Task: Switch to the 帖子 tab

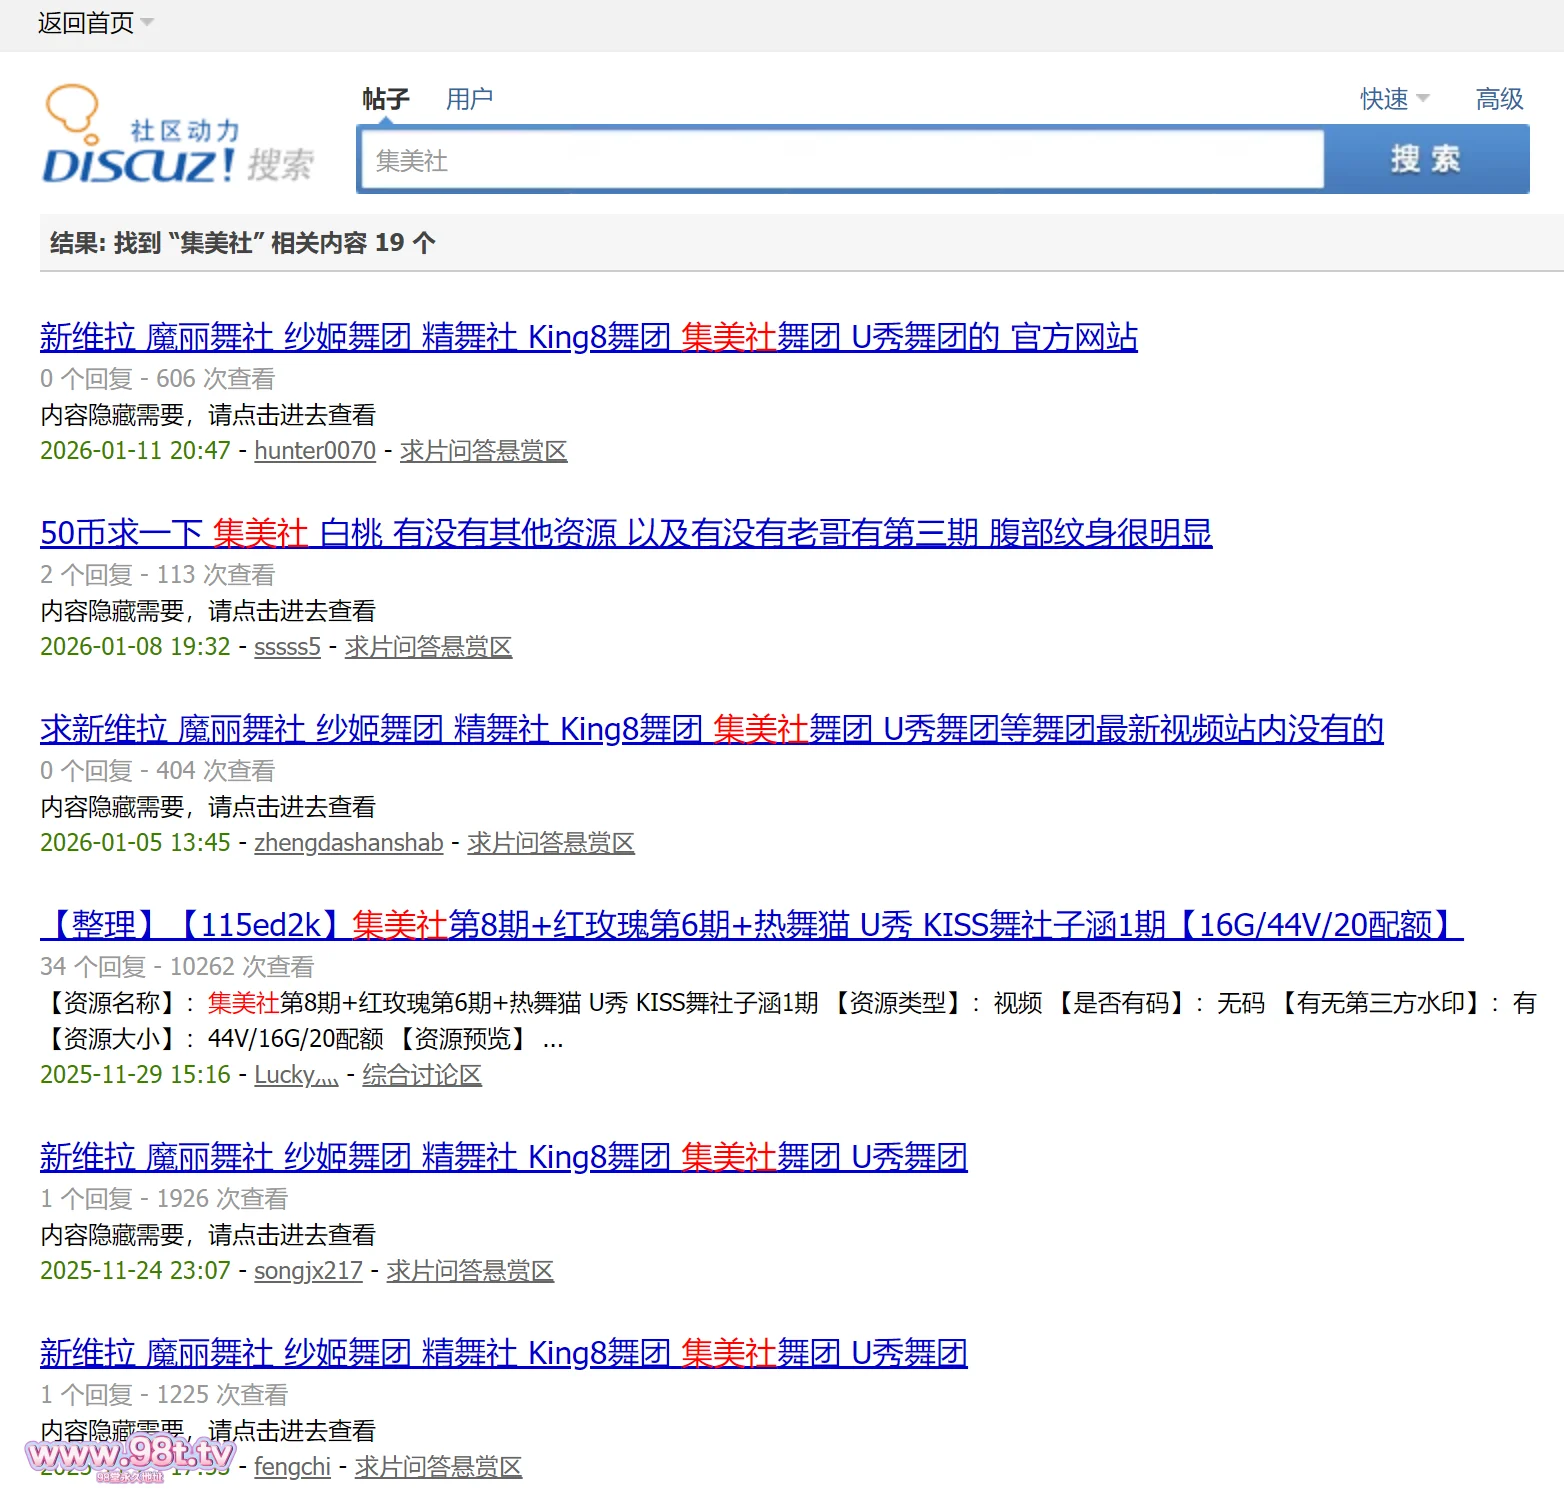Action: coord(385,99)
